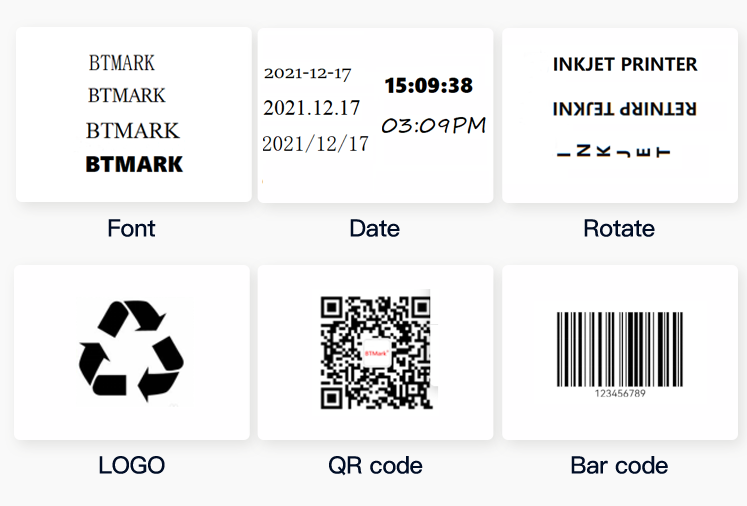Open the Font sample card

[x=134, y=115]
